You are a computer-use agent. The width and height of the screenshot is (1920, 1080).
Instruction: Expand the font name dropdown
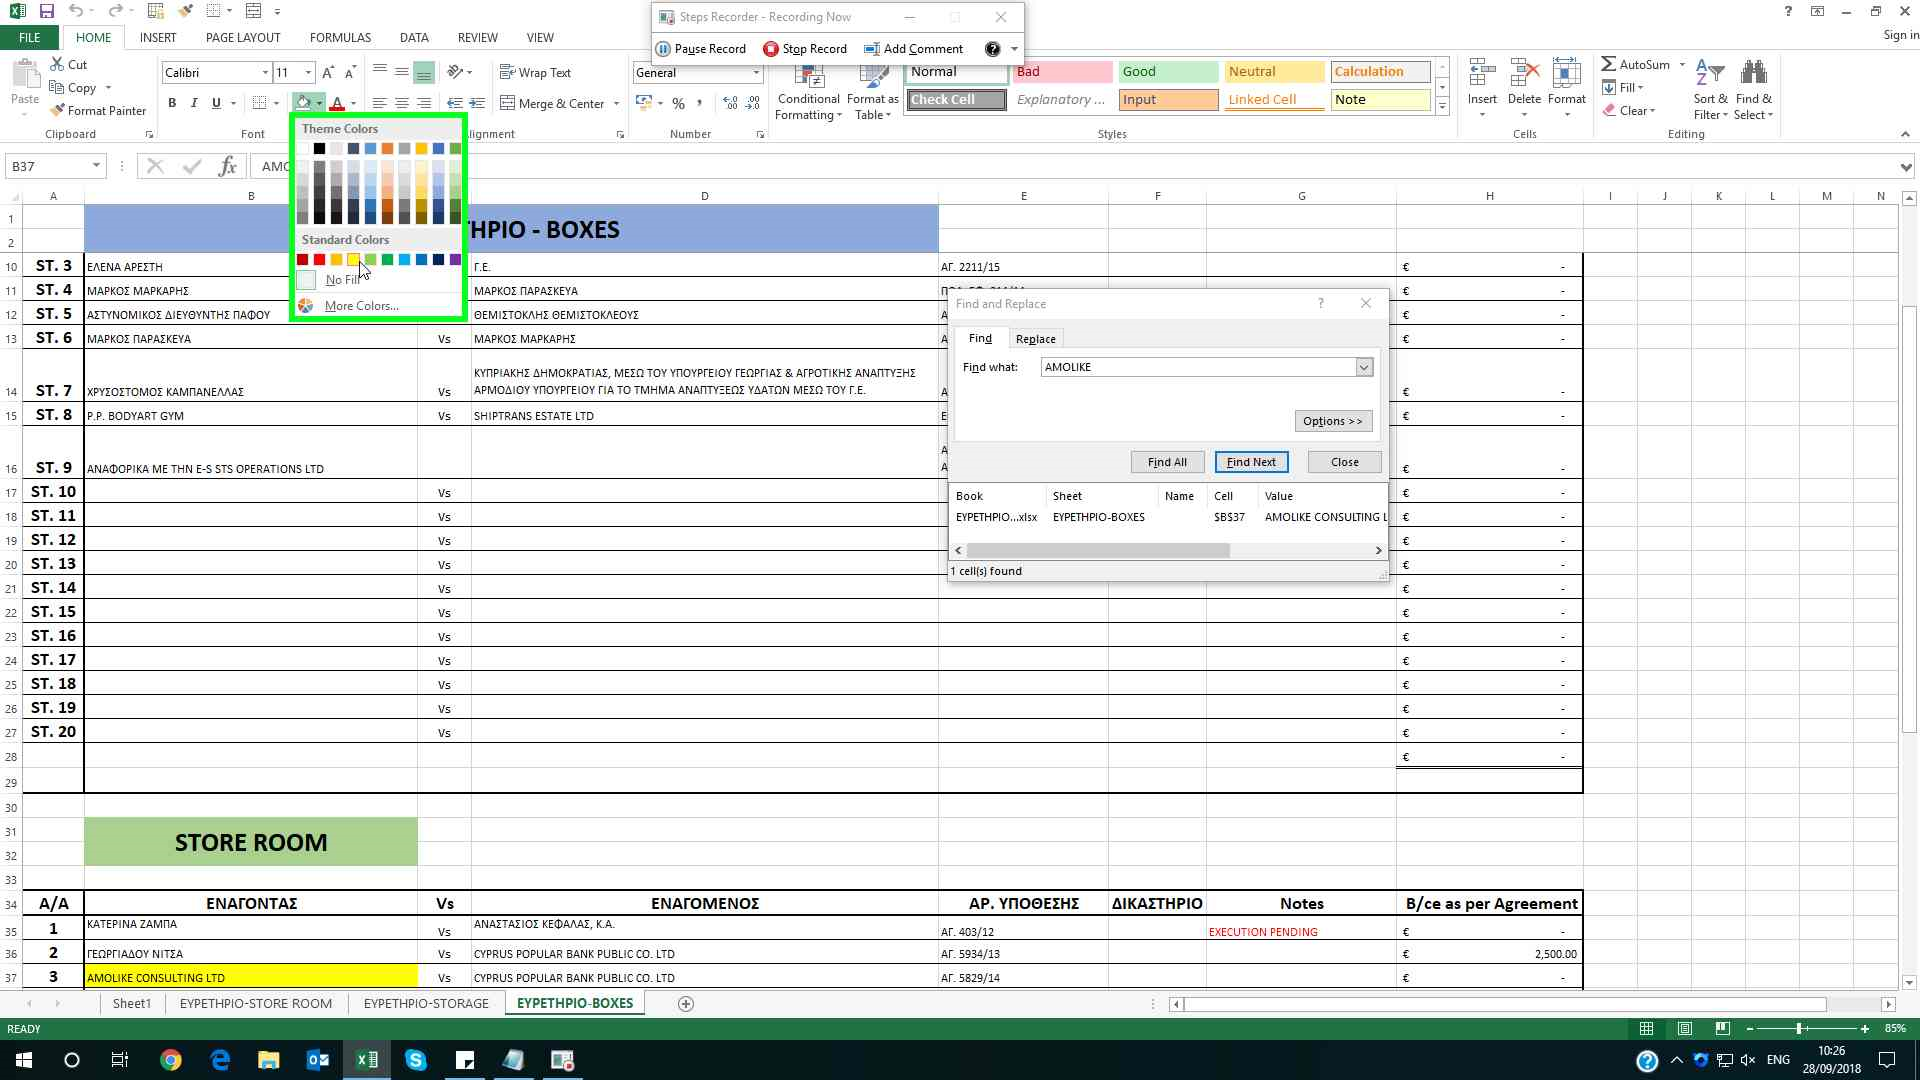tap(265, 73)
